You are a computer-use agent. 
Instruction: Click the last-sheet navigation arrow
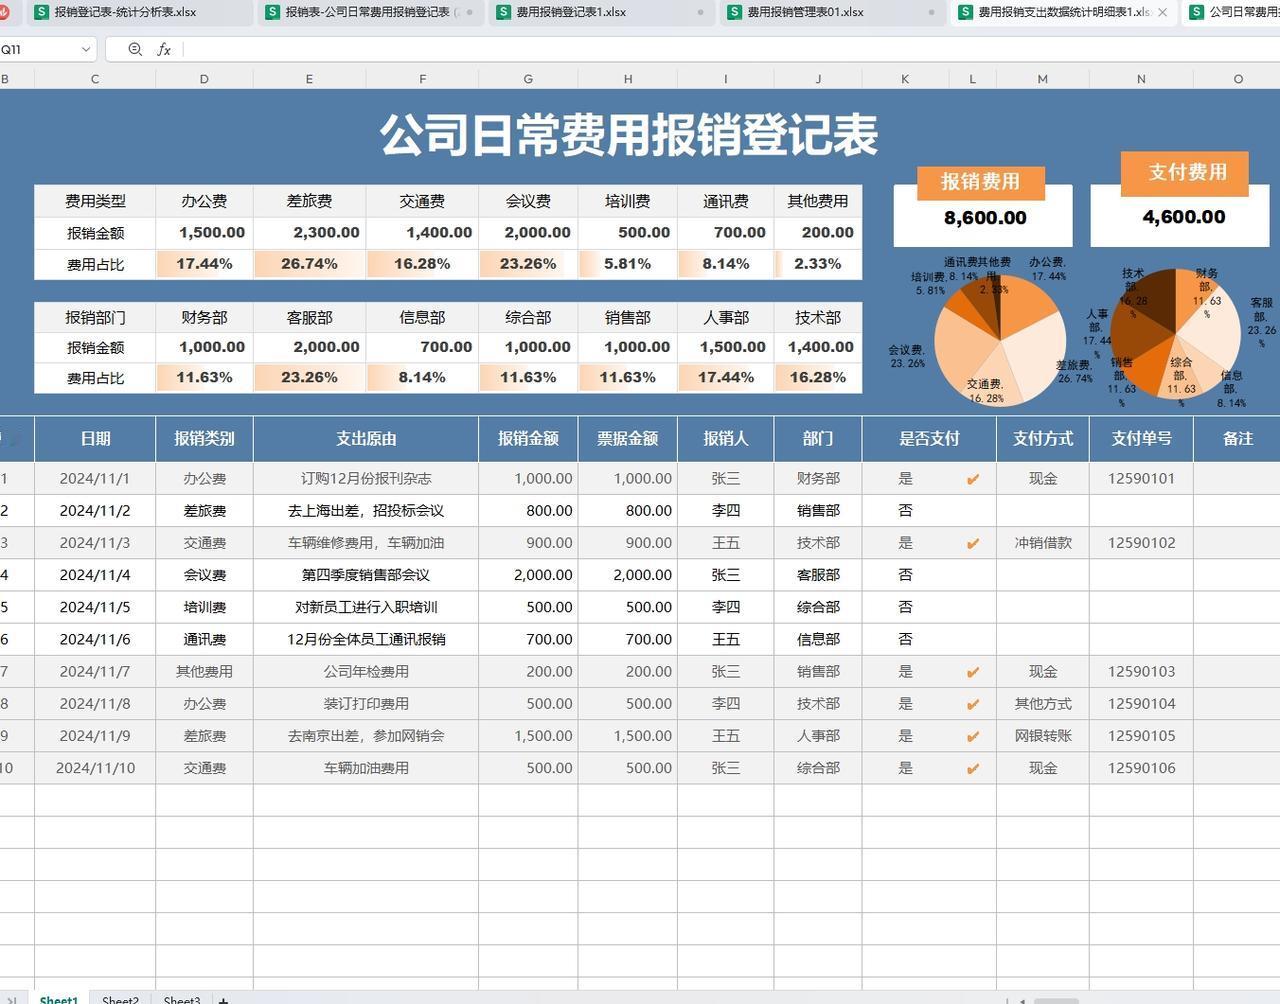pyautogui.click(x=13, y=999)
